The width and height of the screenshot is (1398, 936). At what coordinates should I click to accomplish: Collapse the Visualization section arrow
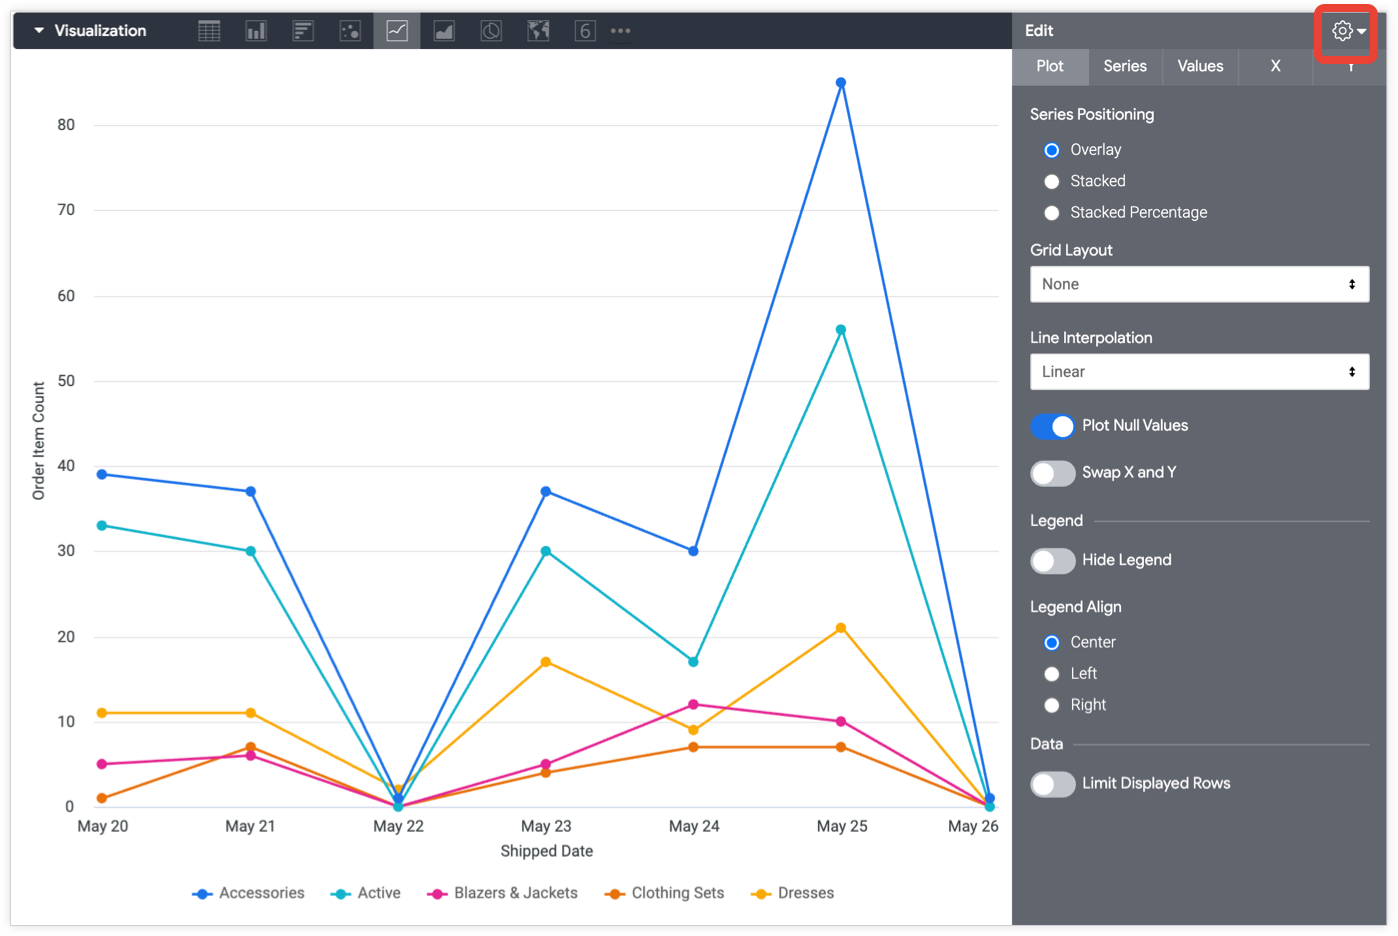coord(39,31)
